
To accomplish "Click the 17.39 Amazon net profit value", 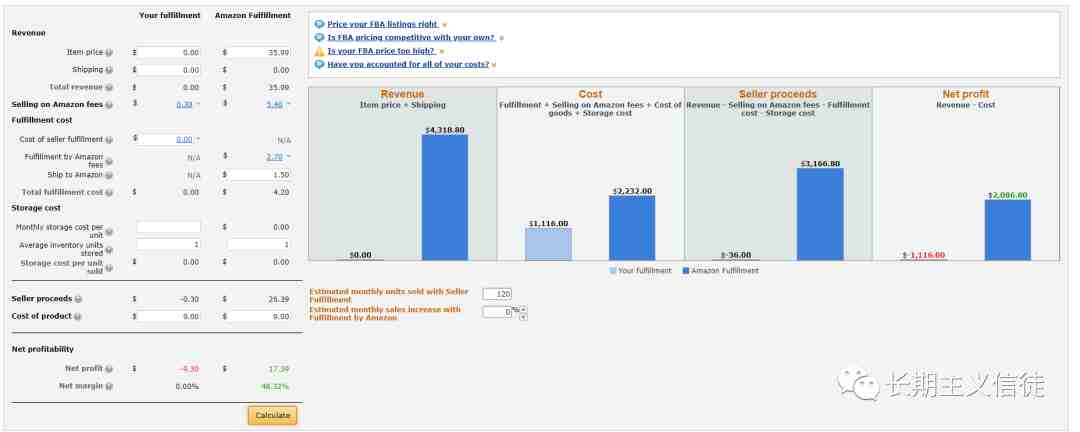I will click(x=279, y=369).
